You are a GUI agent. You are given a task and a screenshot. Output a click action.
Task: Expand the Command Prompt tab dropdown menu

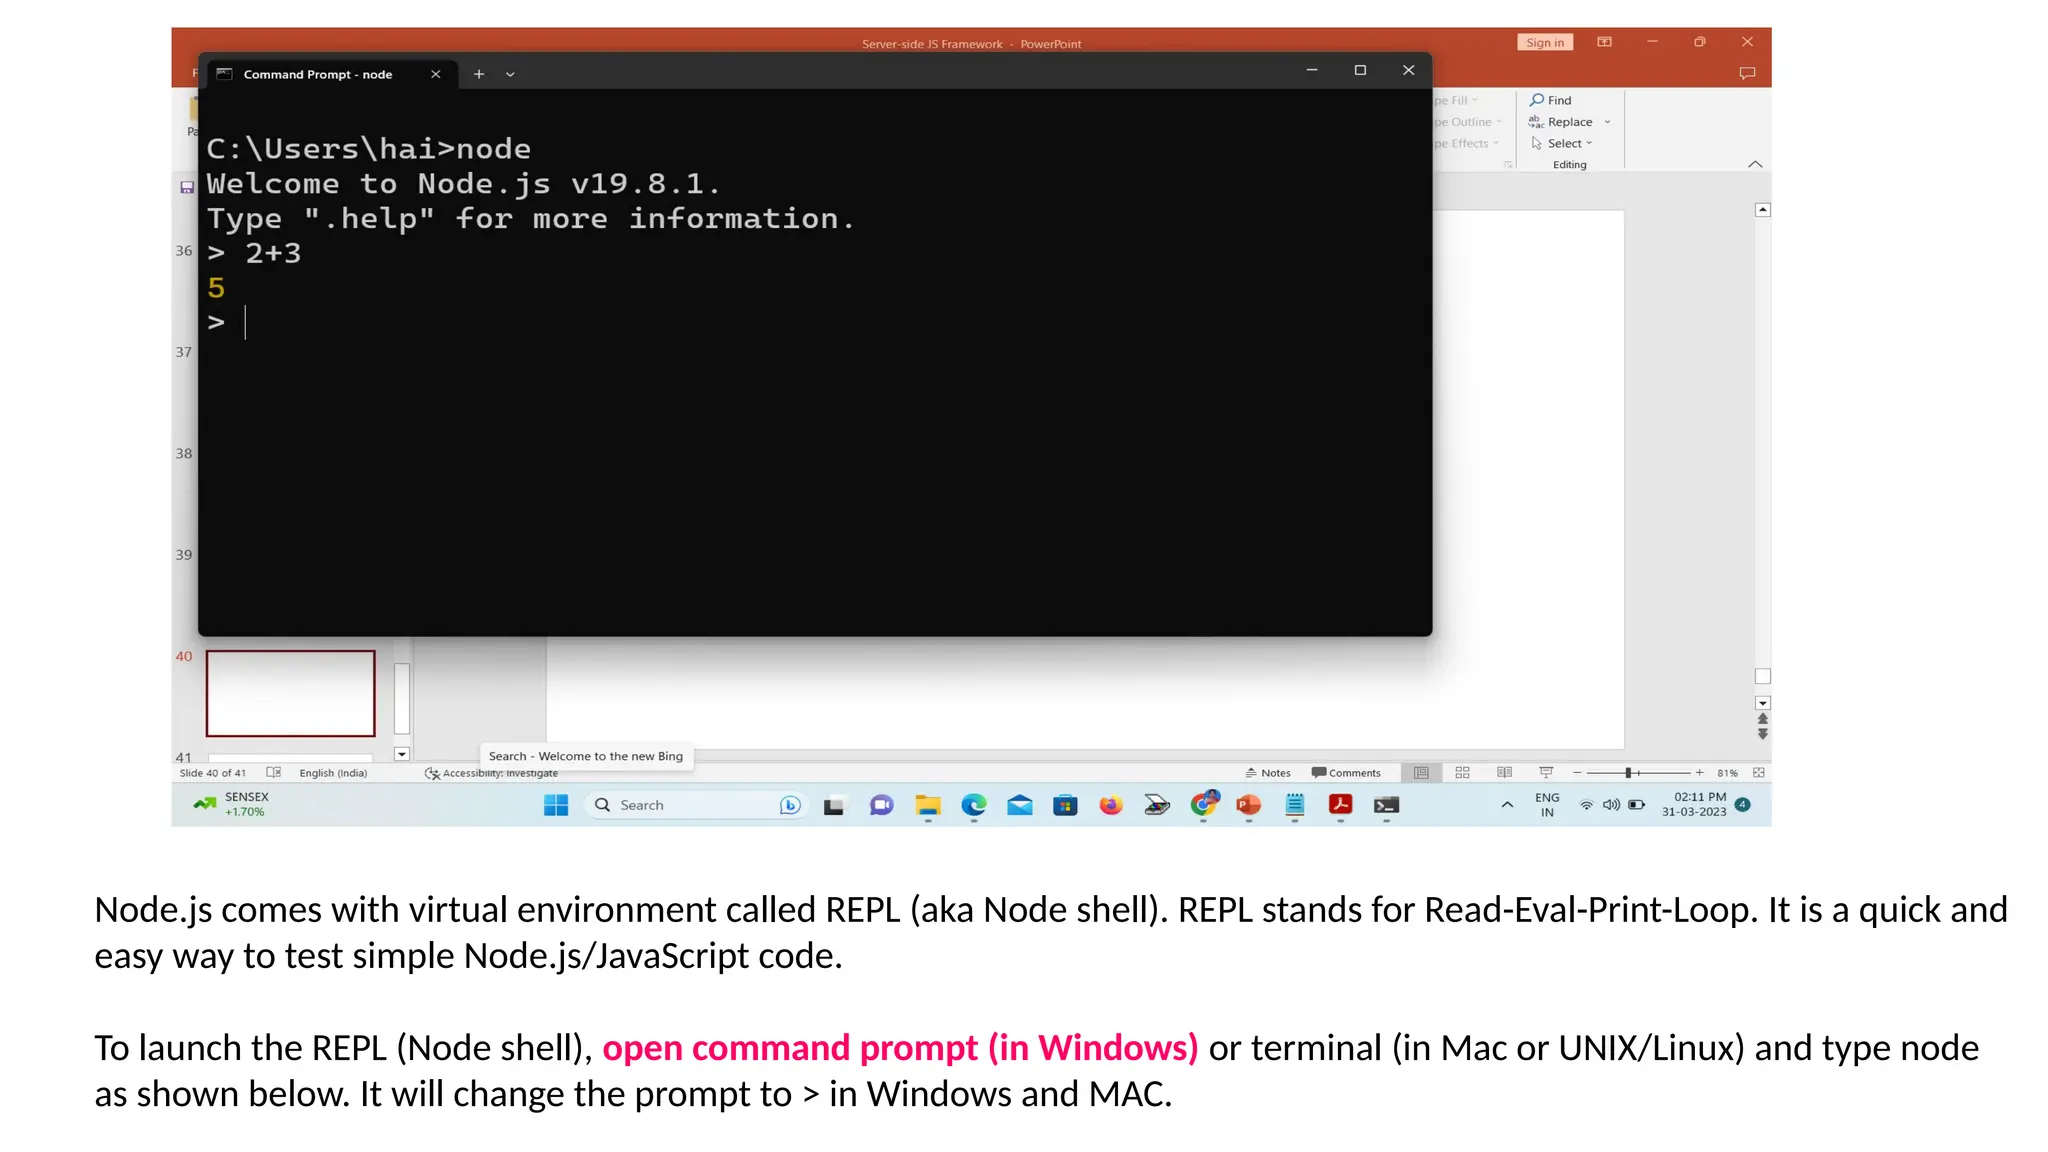click(x=510, y=74)
